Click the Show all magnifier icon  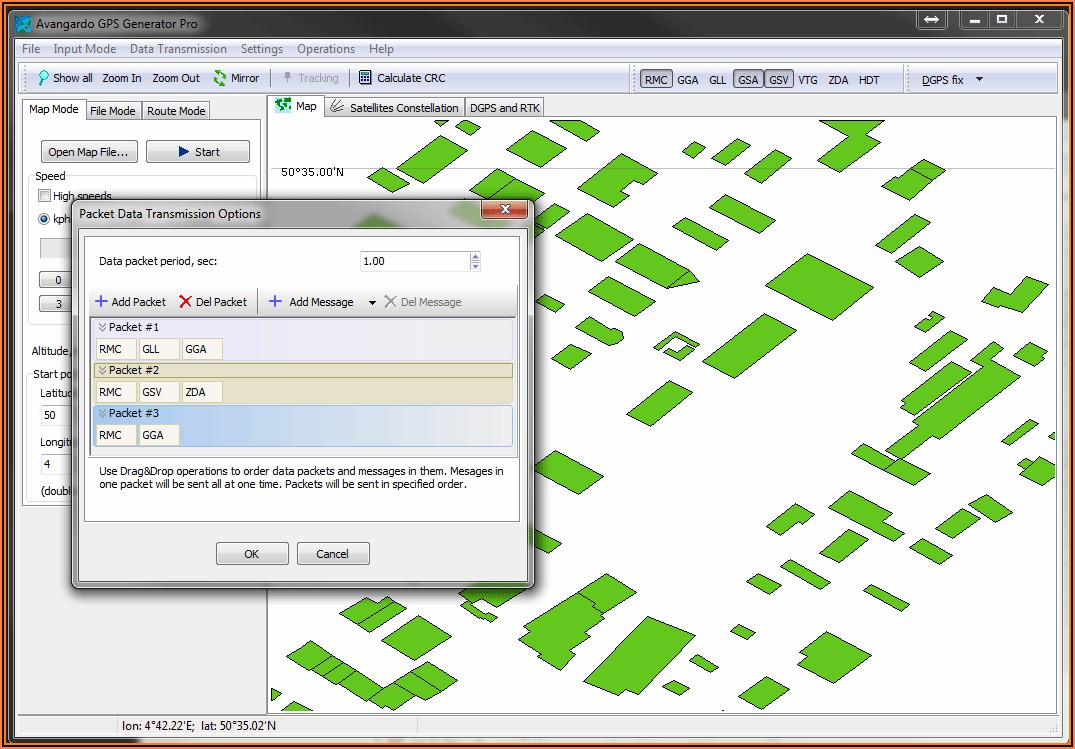click(x=43, y=78)
